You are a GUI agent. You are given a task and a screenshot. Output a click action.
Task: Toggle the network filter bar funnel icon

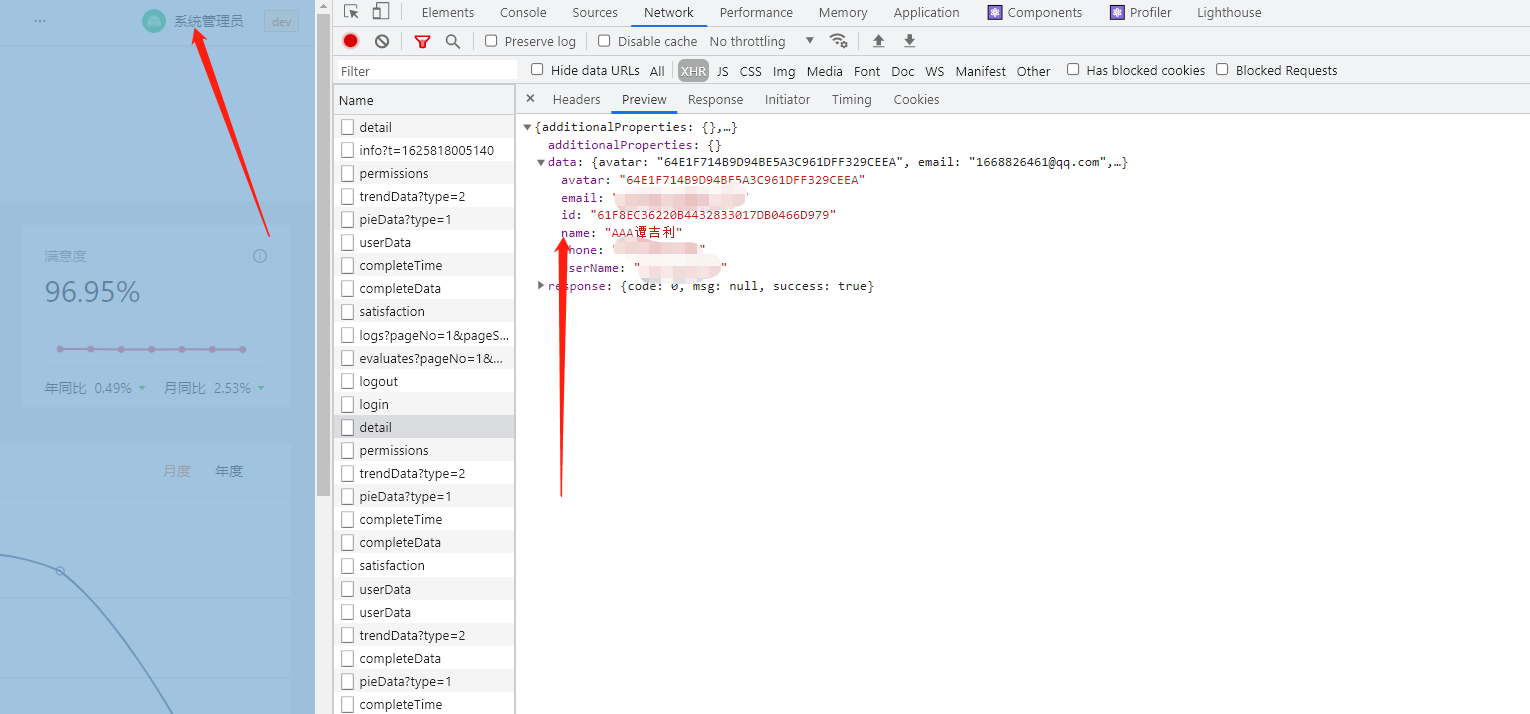422,41
